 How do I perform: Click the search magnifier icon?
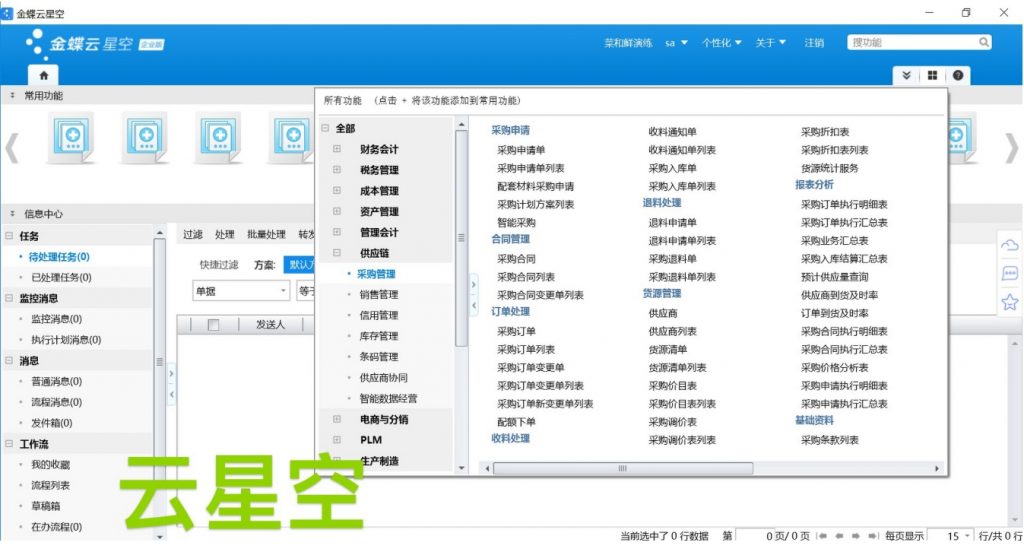[984, 42]
